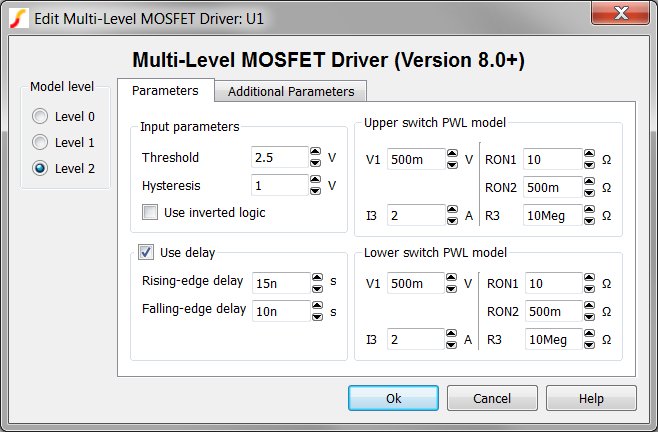
Task: Enable Use inverted logic checkbox
Action: (x=150, y=212)
